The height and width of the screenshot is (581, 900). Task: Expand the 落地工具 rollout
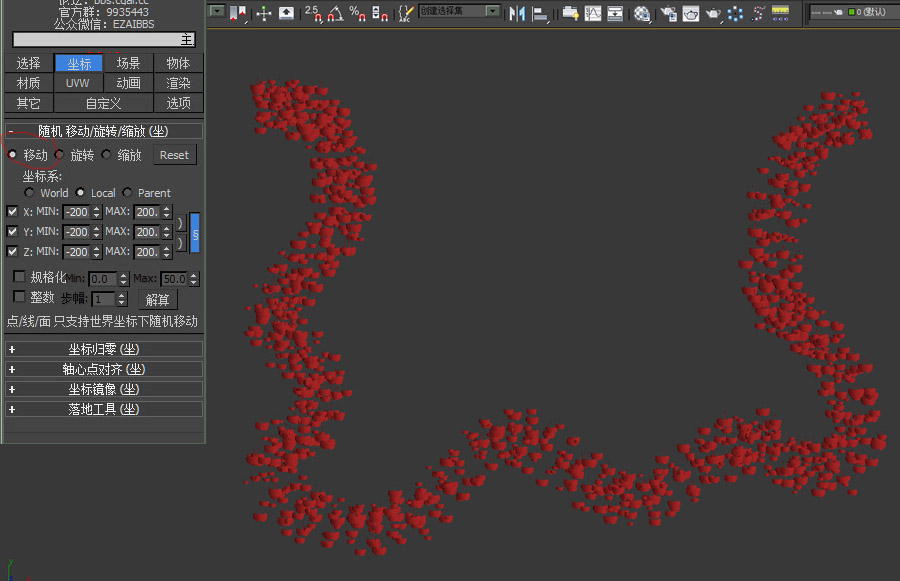click(x=104, y=409)
